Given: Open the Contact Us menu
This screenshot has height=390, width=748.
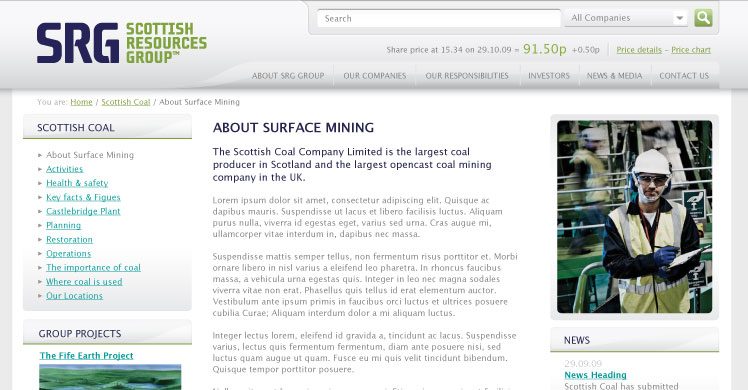Looking at the screenshot, I should (684, 76).
